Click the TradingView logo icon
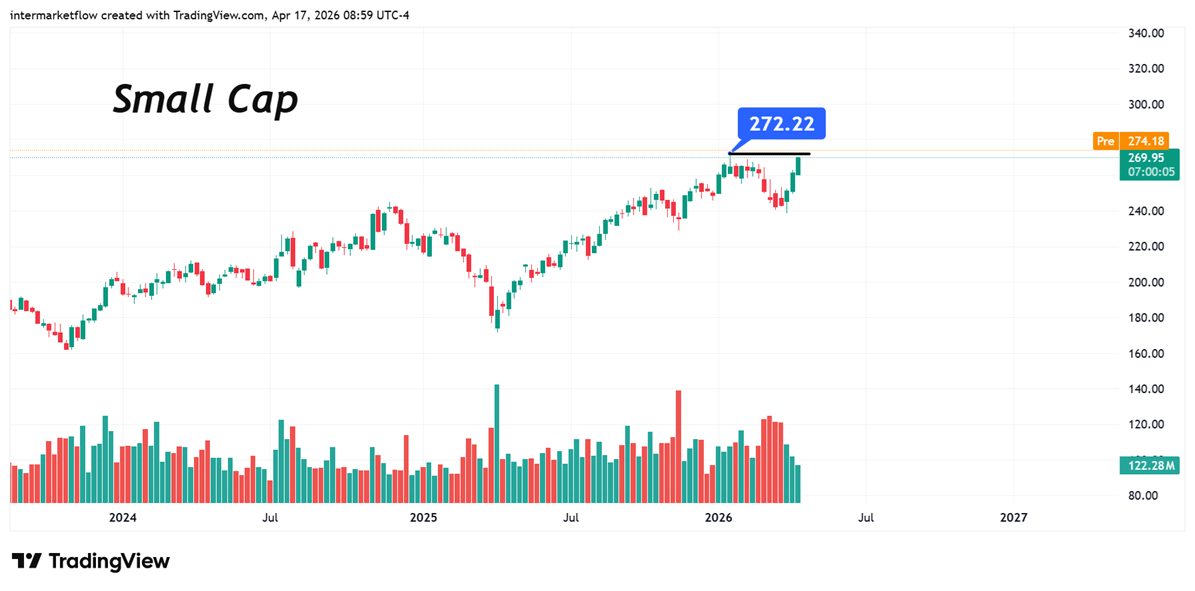The image size is (1195, 591). coord(26,561)
